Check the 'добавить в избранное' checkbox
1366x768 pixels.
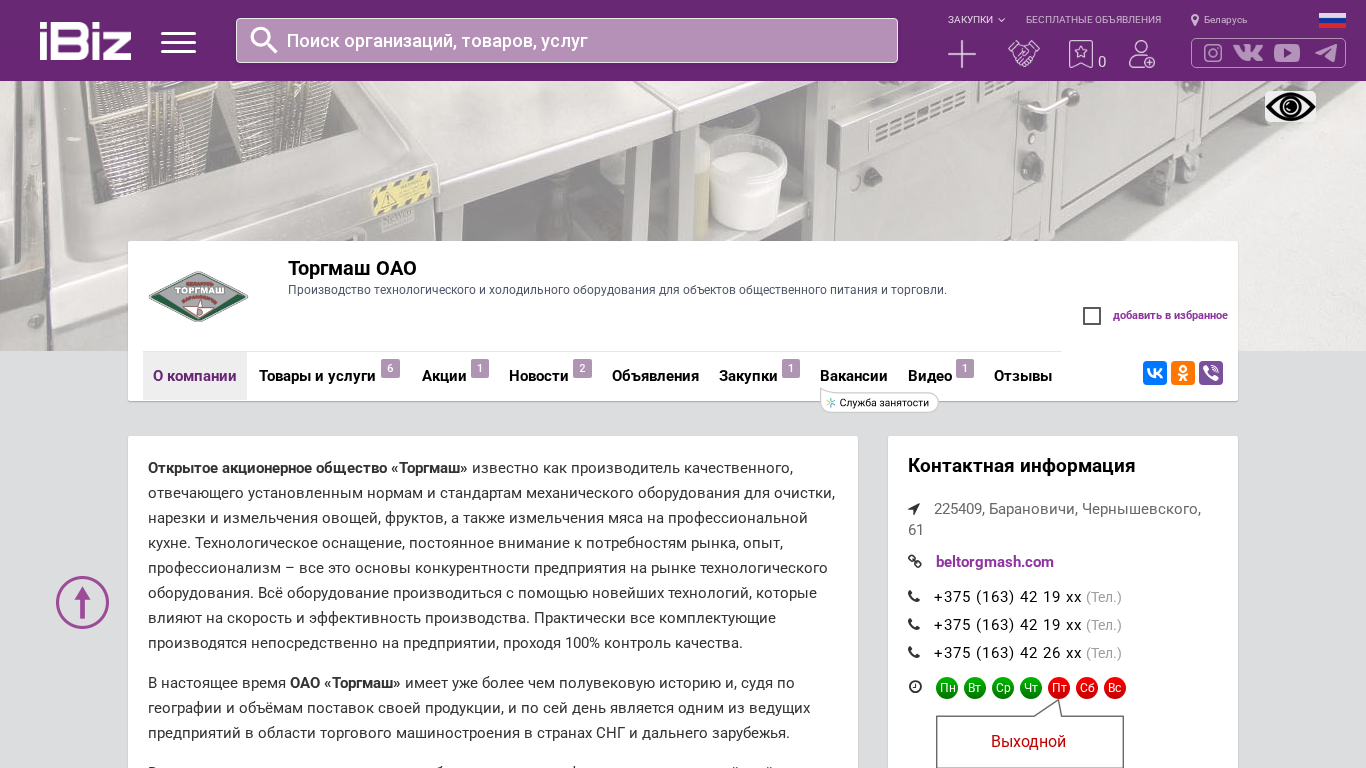click(x=1092, y=316)
